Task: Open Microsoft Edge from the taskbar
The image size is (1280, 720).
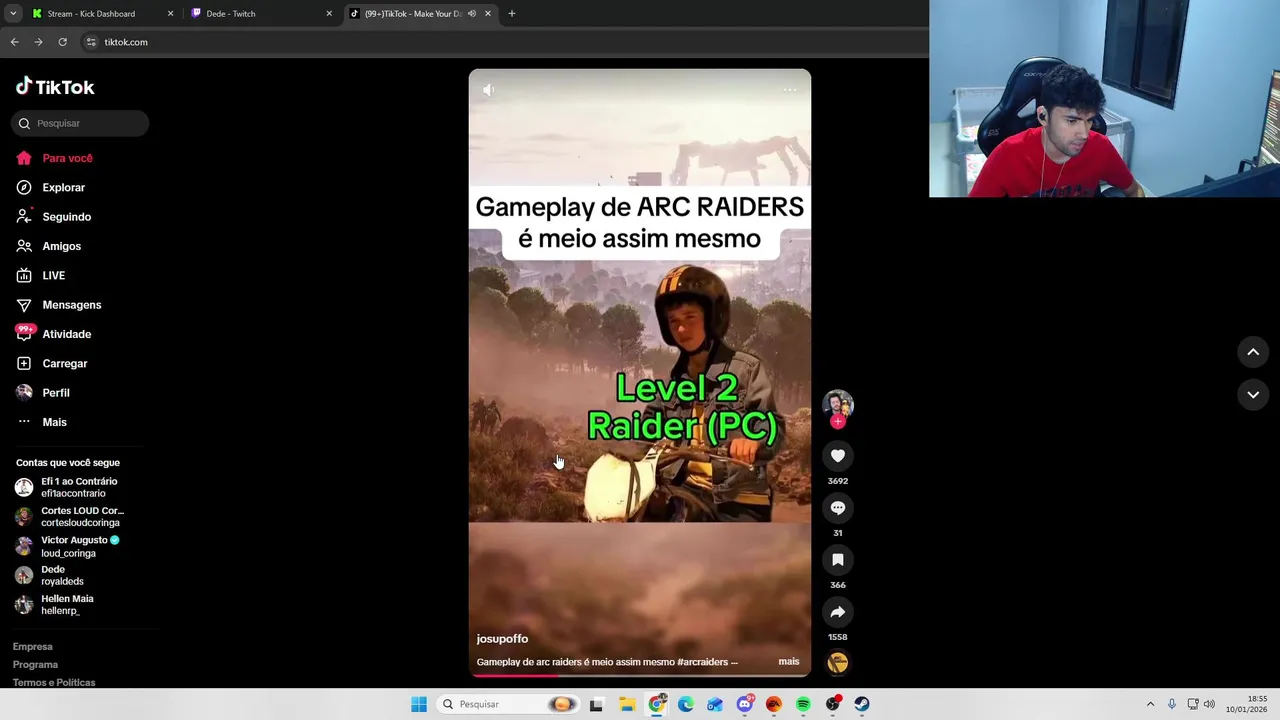Action: [x=686, y=704]
